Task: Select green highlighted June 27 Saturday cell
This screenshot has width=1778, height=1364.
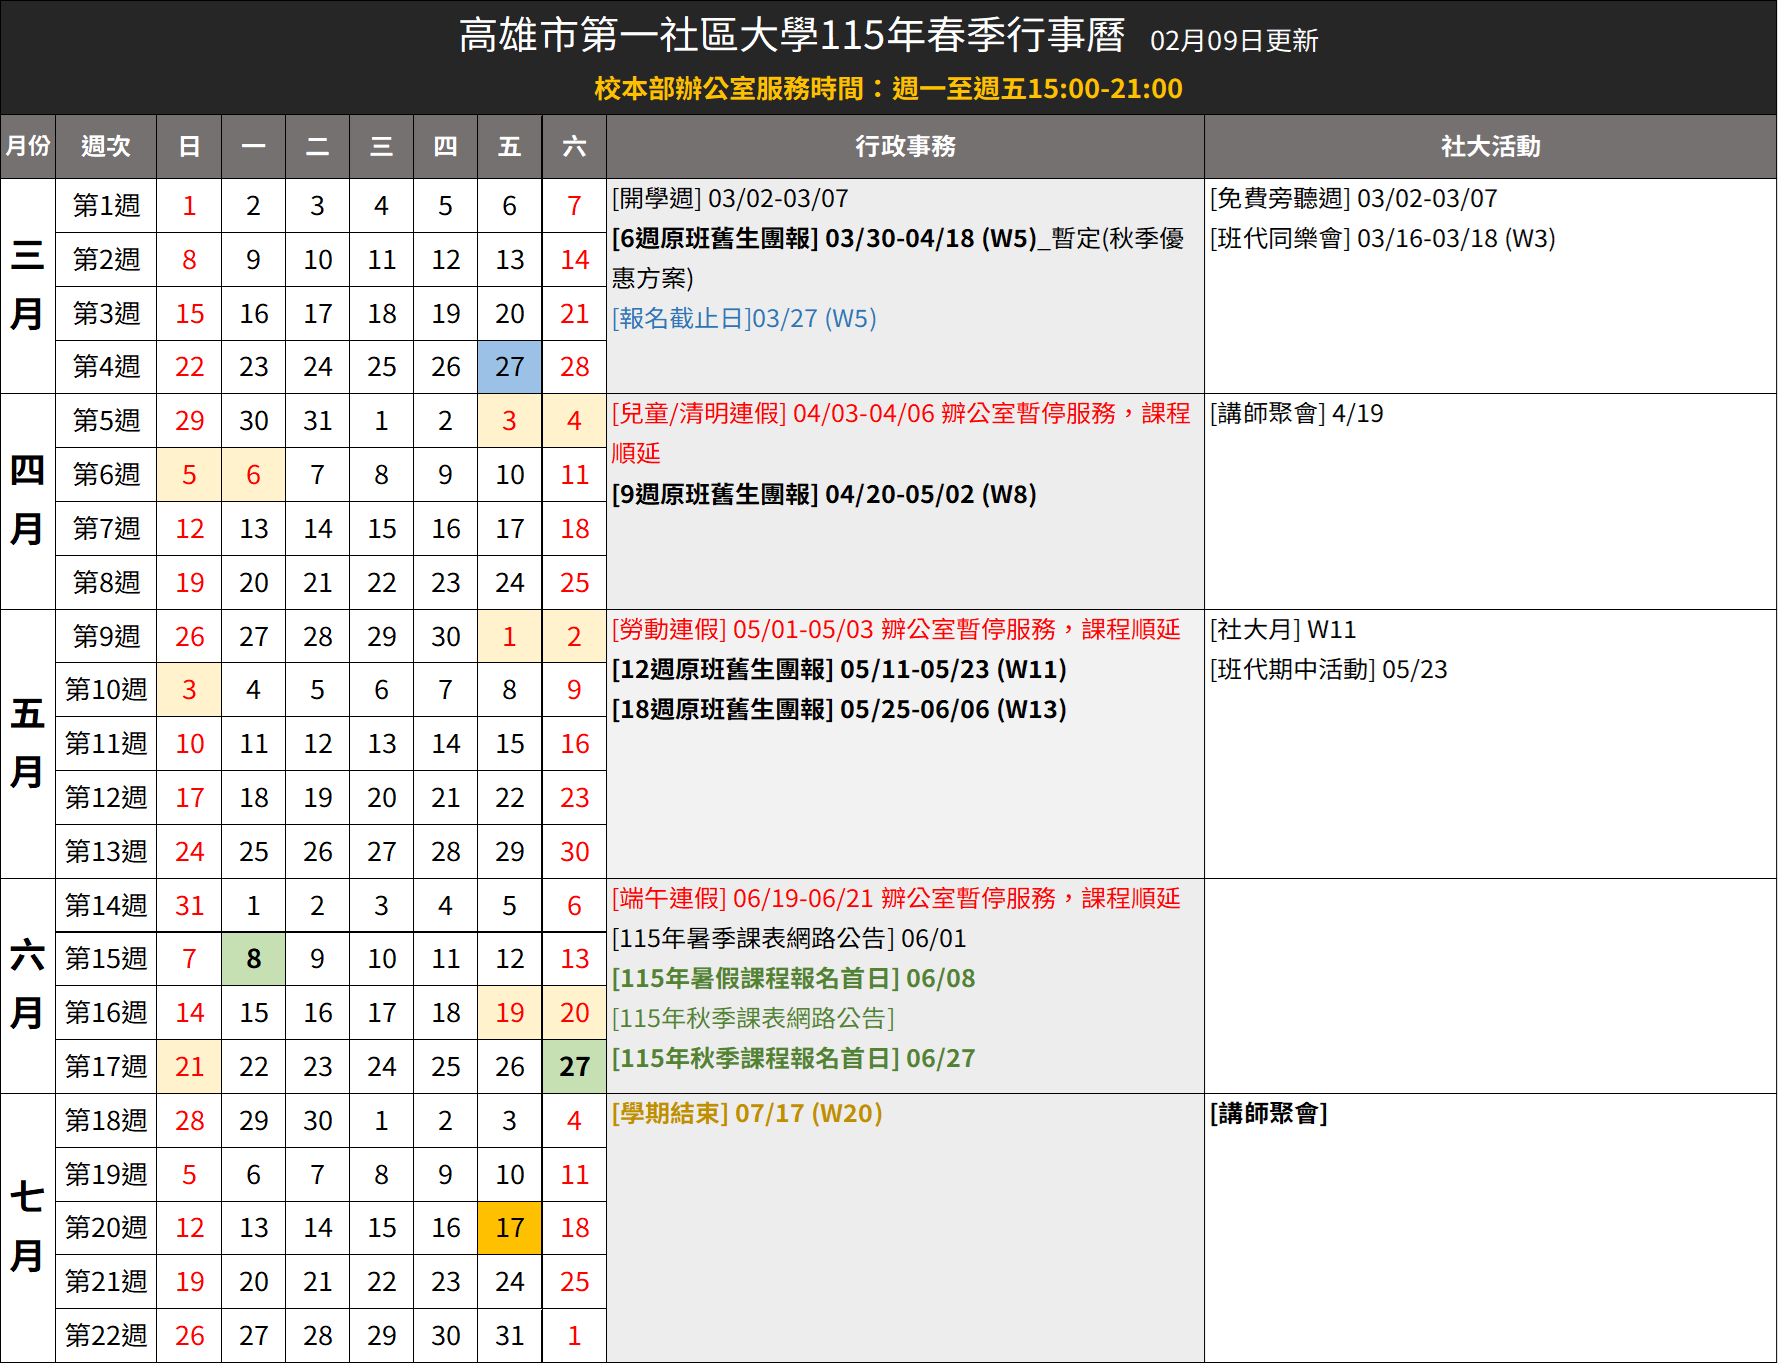Action: pos(574,1067)
